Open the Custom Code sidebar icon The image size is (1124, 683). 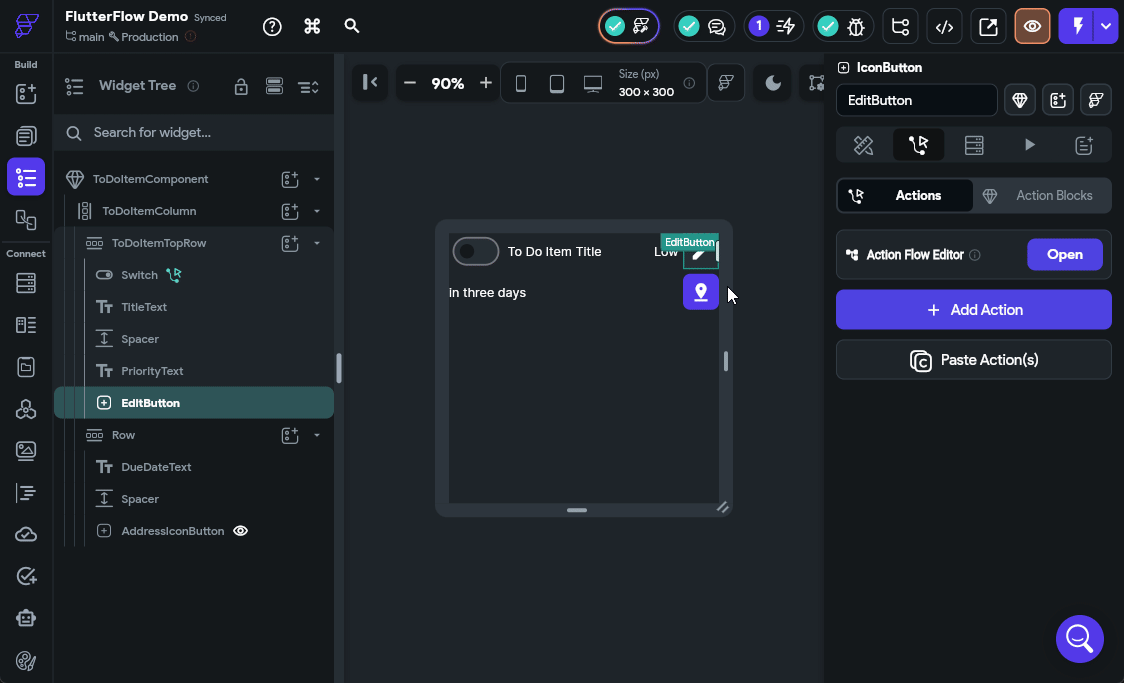(26, 493)
